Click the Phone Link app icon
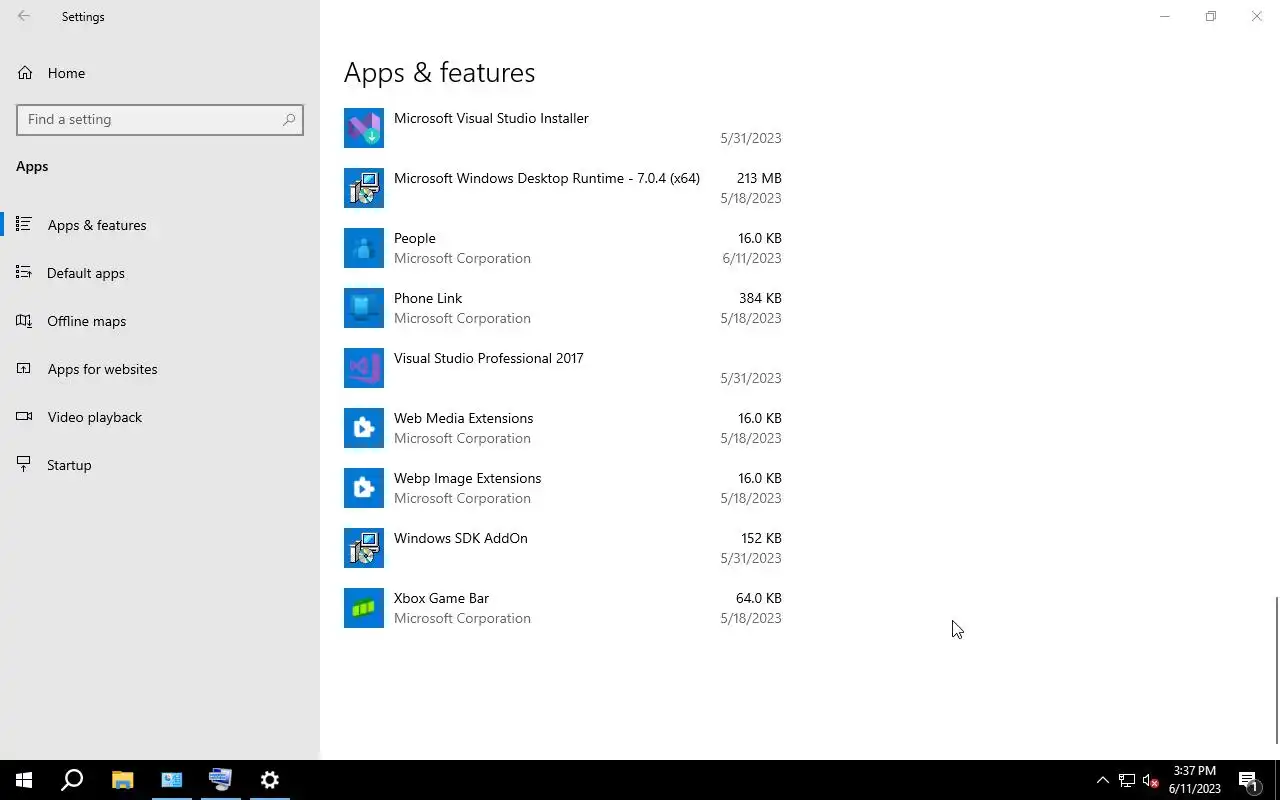Image resolution: width=1280 pixels, height=800 pixels. [364, 308]
